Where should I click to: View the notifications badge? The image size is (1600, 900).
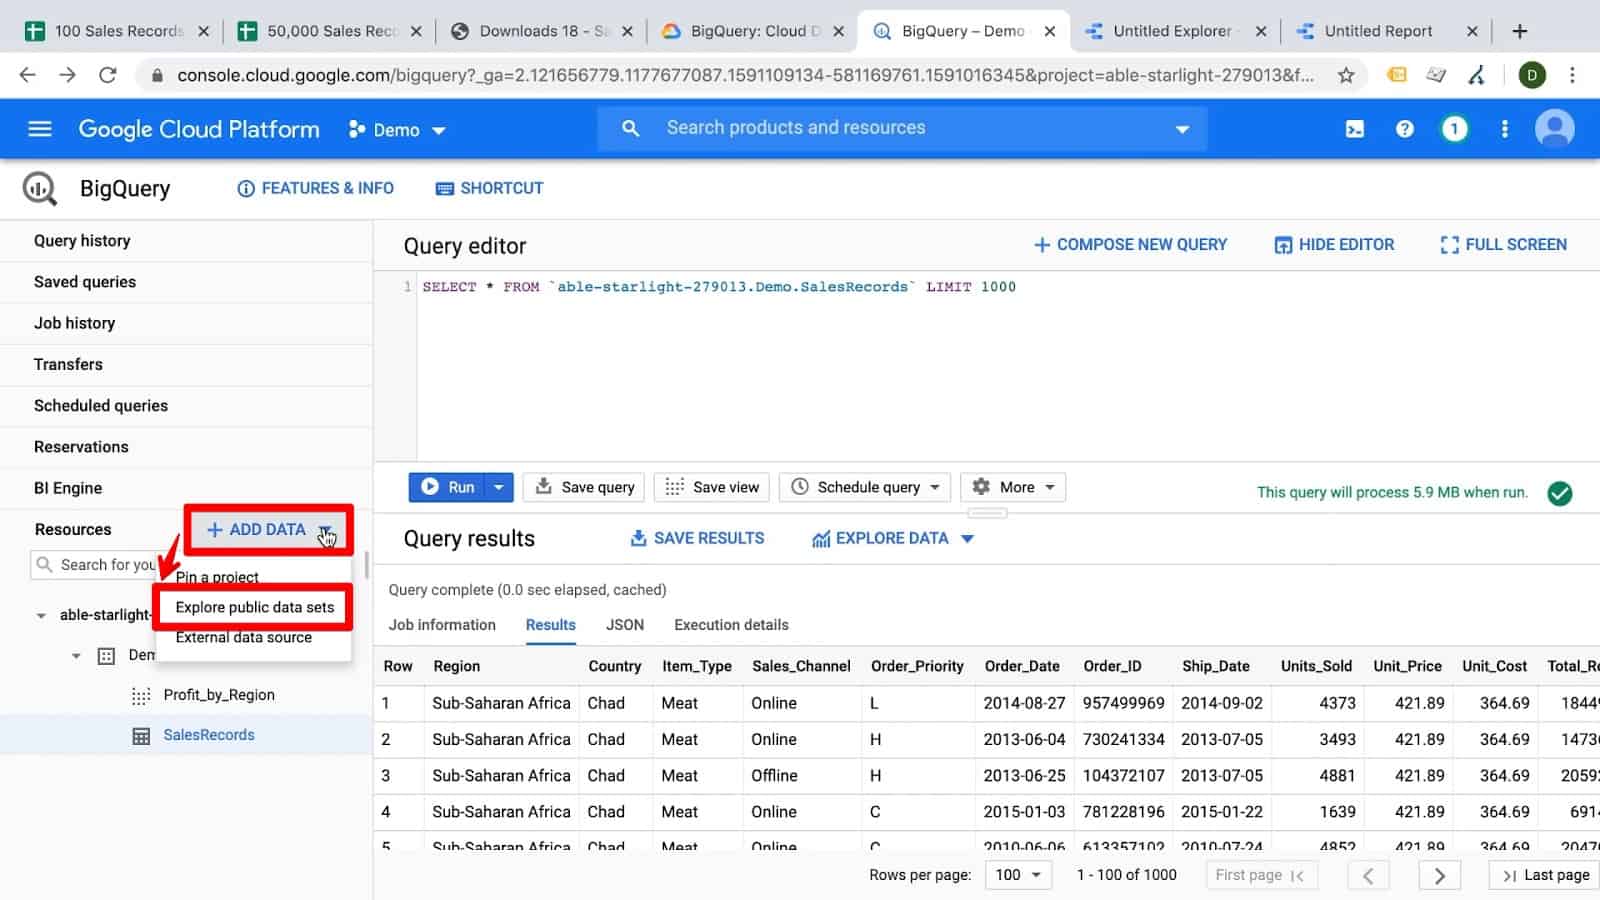[1454, 128]
